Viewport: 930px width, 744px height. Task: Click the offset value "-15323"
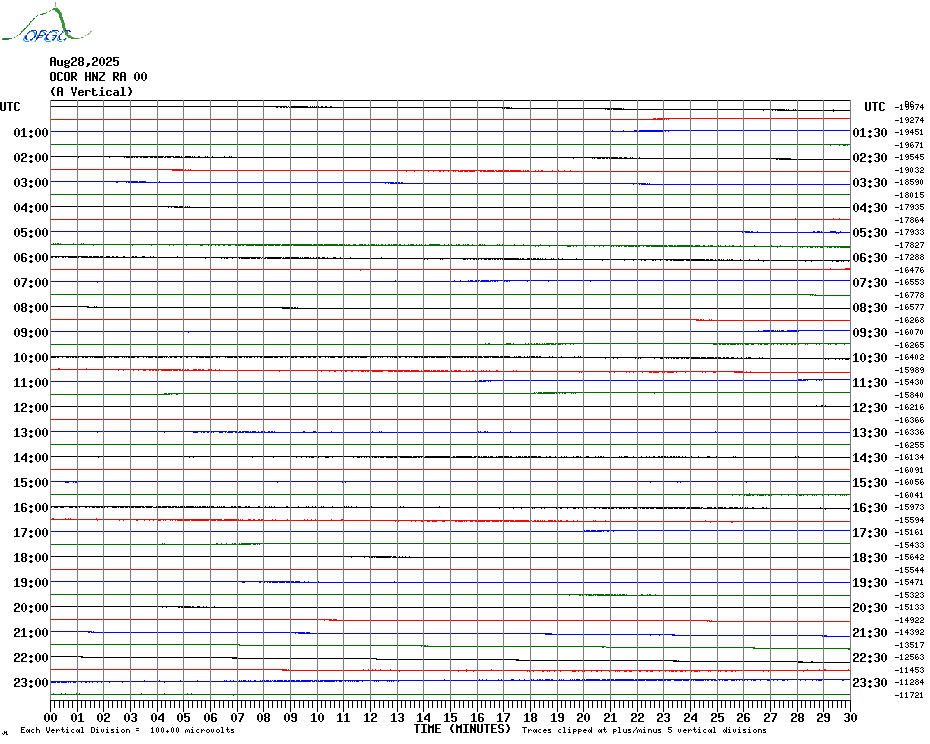pos(909,595)
